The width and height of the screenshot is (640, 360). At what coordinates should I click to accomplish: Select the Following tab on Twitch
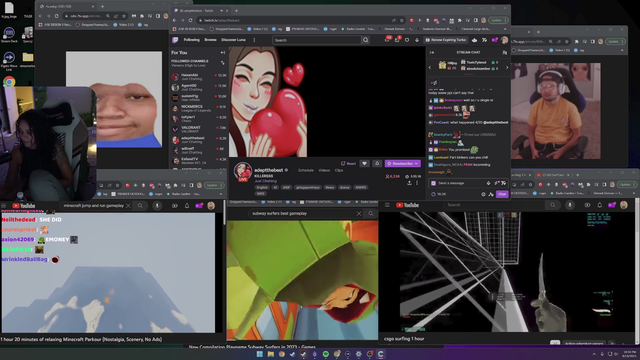[191, 40]
